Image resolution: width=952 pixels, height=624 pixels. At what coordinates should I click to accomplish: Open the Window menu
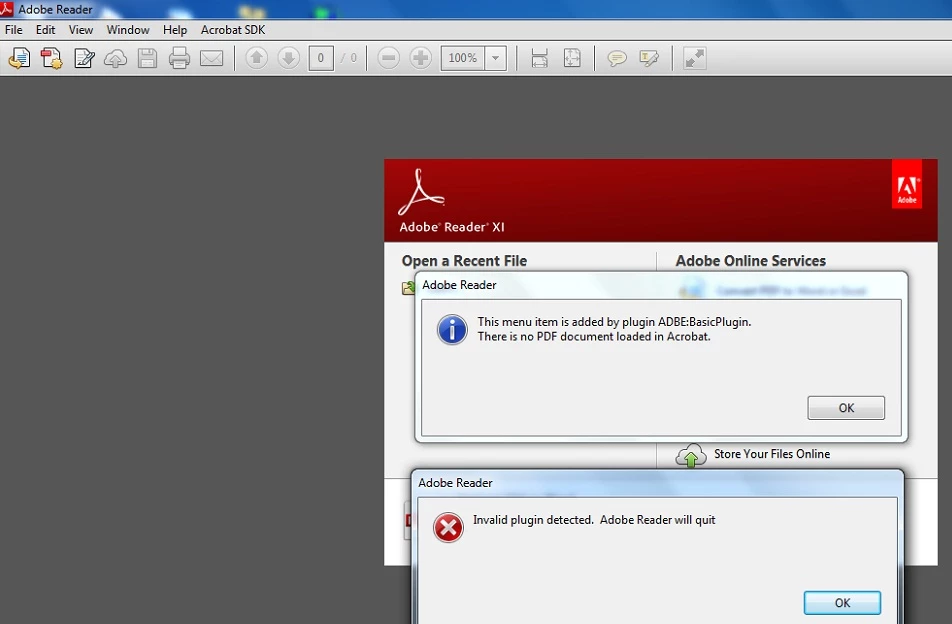(128, 30)
